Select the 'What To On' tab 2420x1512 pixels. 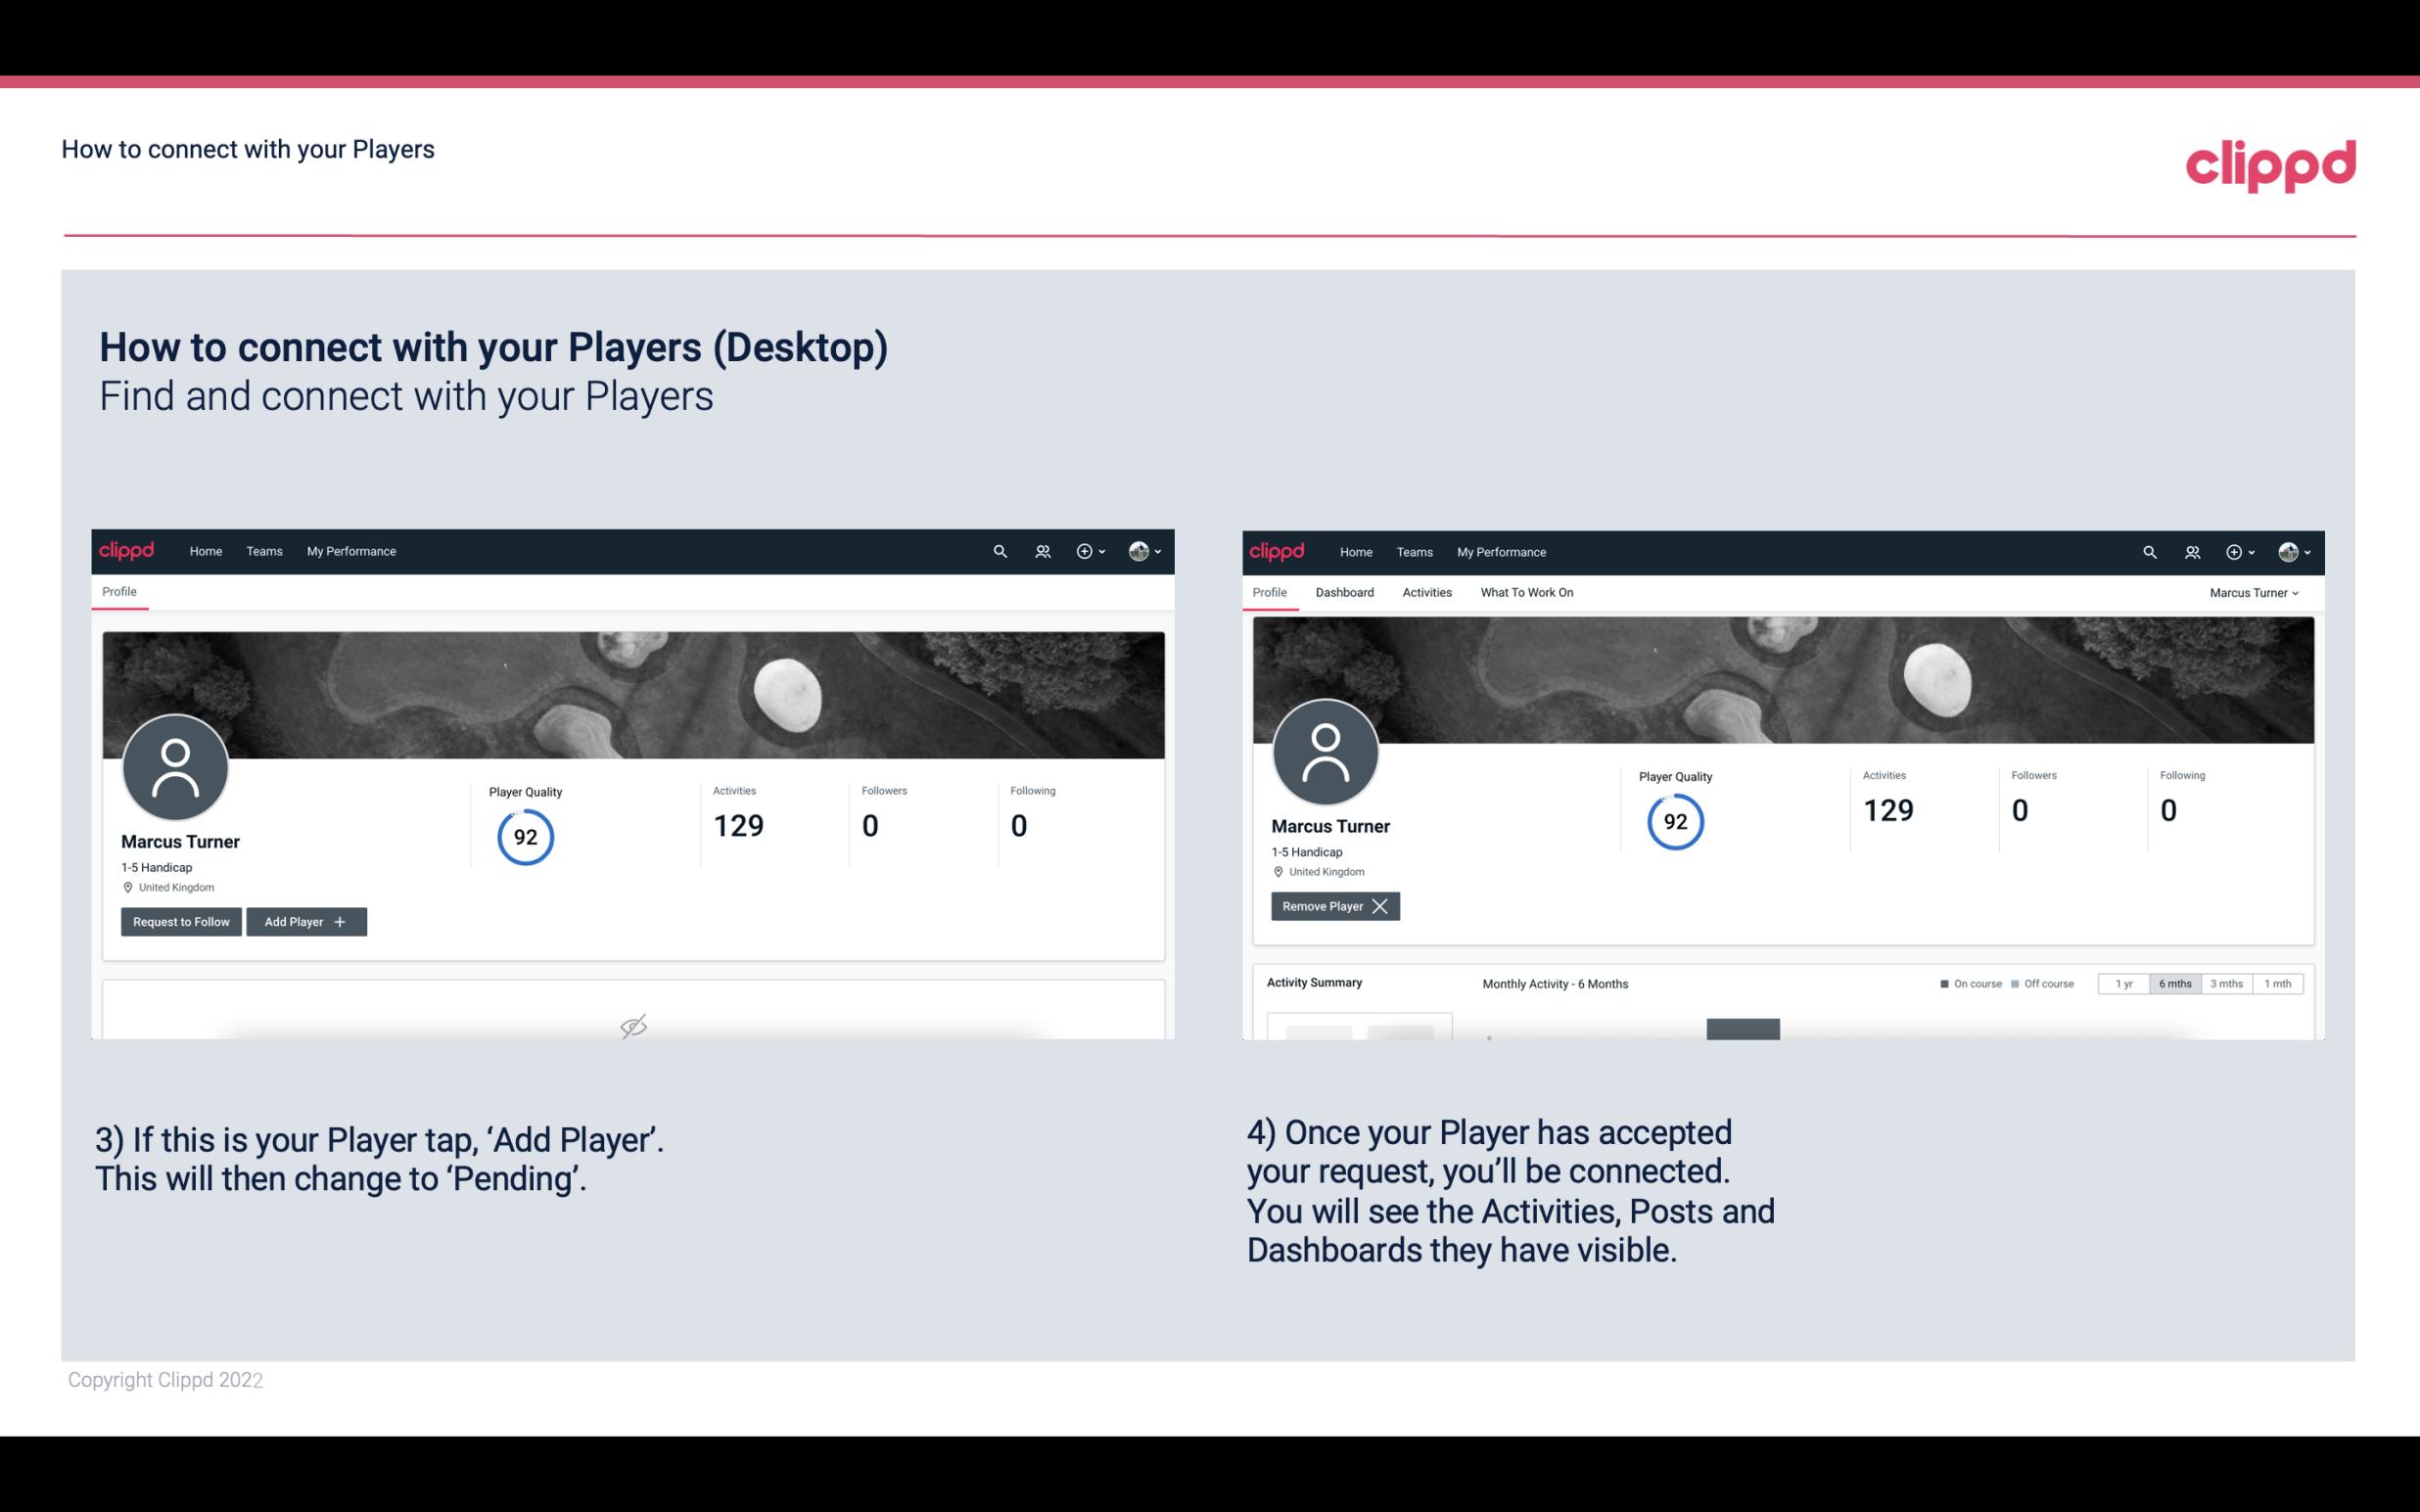pos(1526,592)
